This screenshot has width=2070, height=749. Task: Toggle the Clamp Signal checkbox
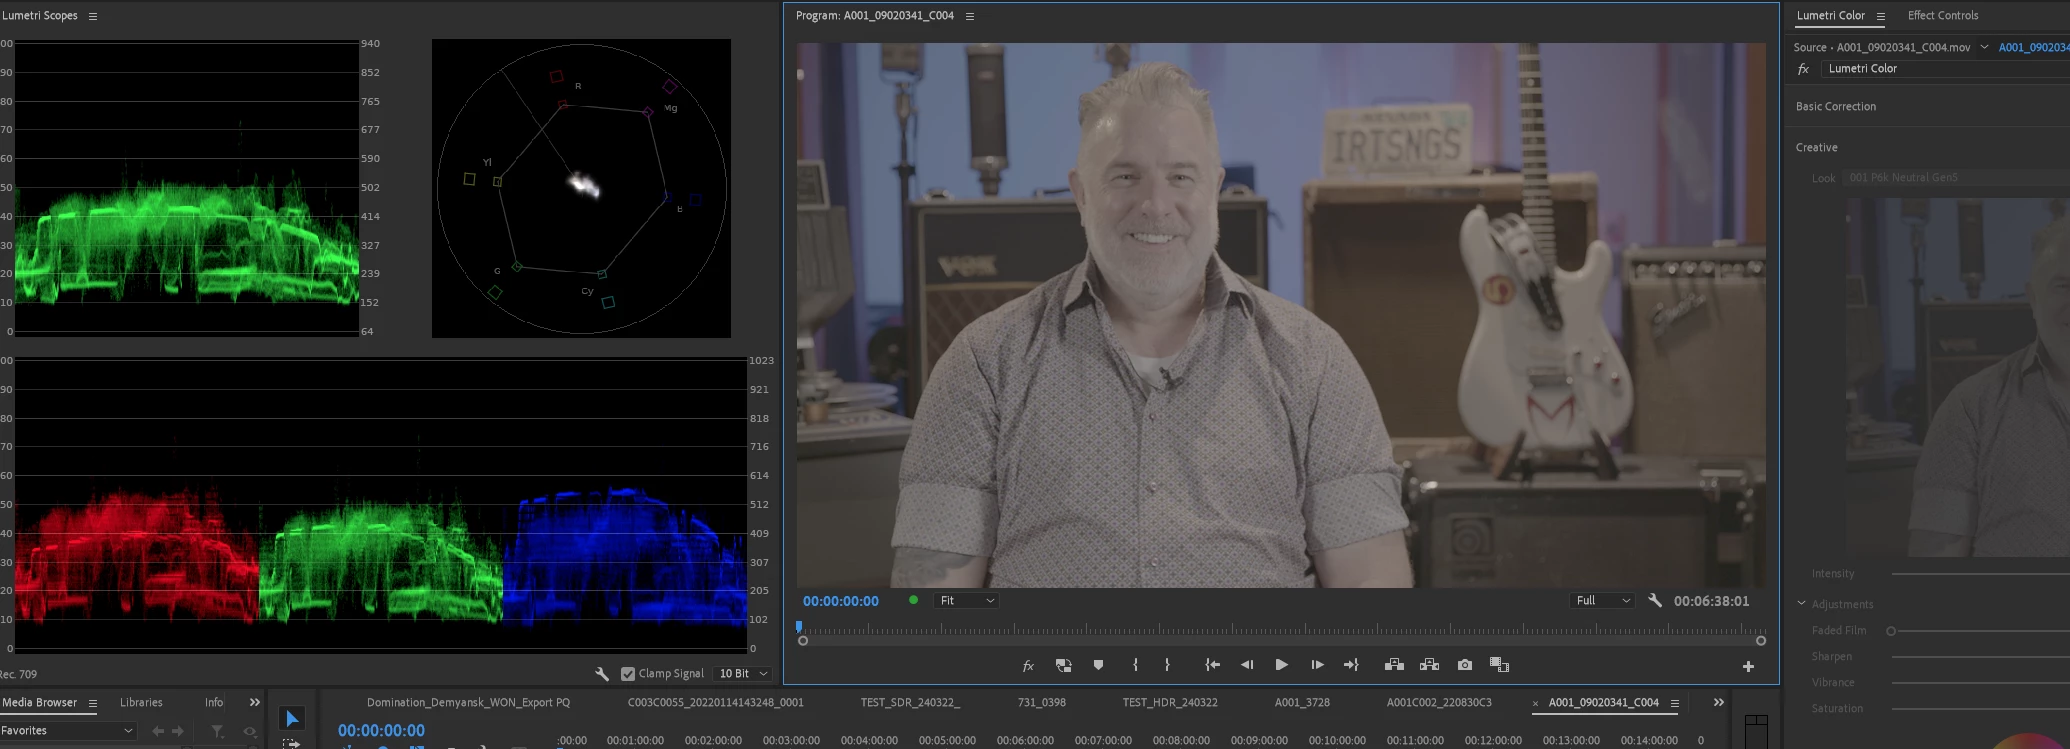628,674
